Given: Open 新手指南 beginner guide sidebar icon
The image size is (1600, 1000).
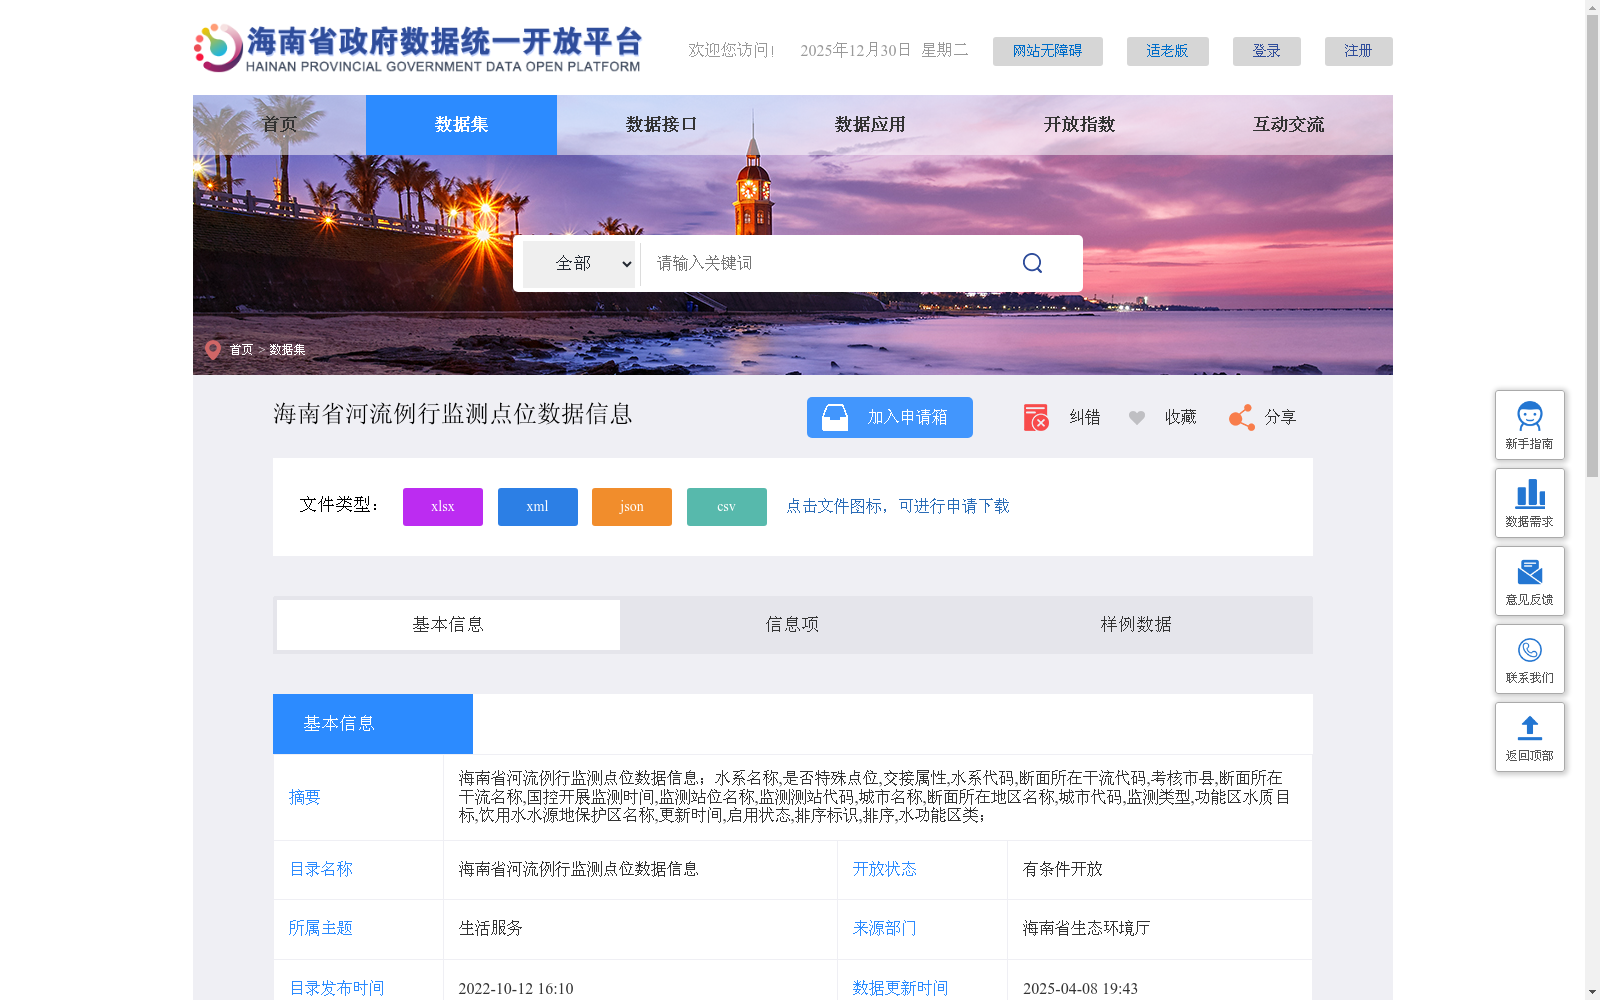Looking at the screenshot, I should 1530,425.
